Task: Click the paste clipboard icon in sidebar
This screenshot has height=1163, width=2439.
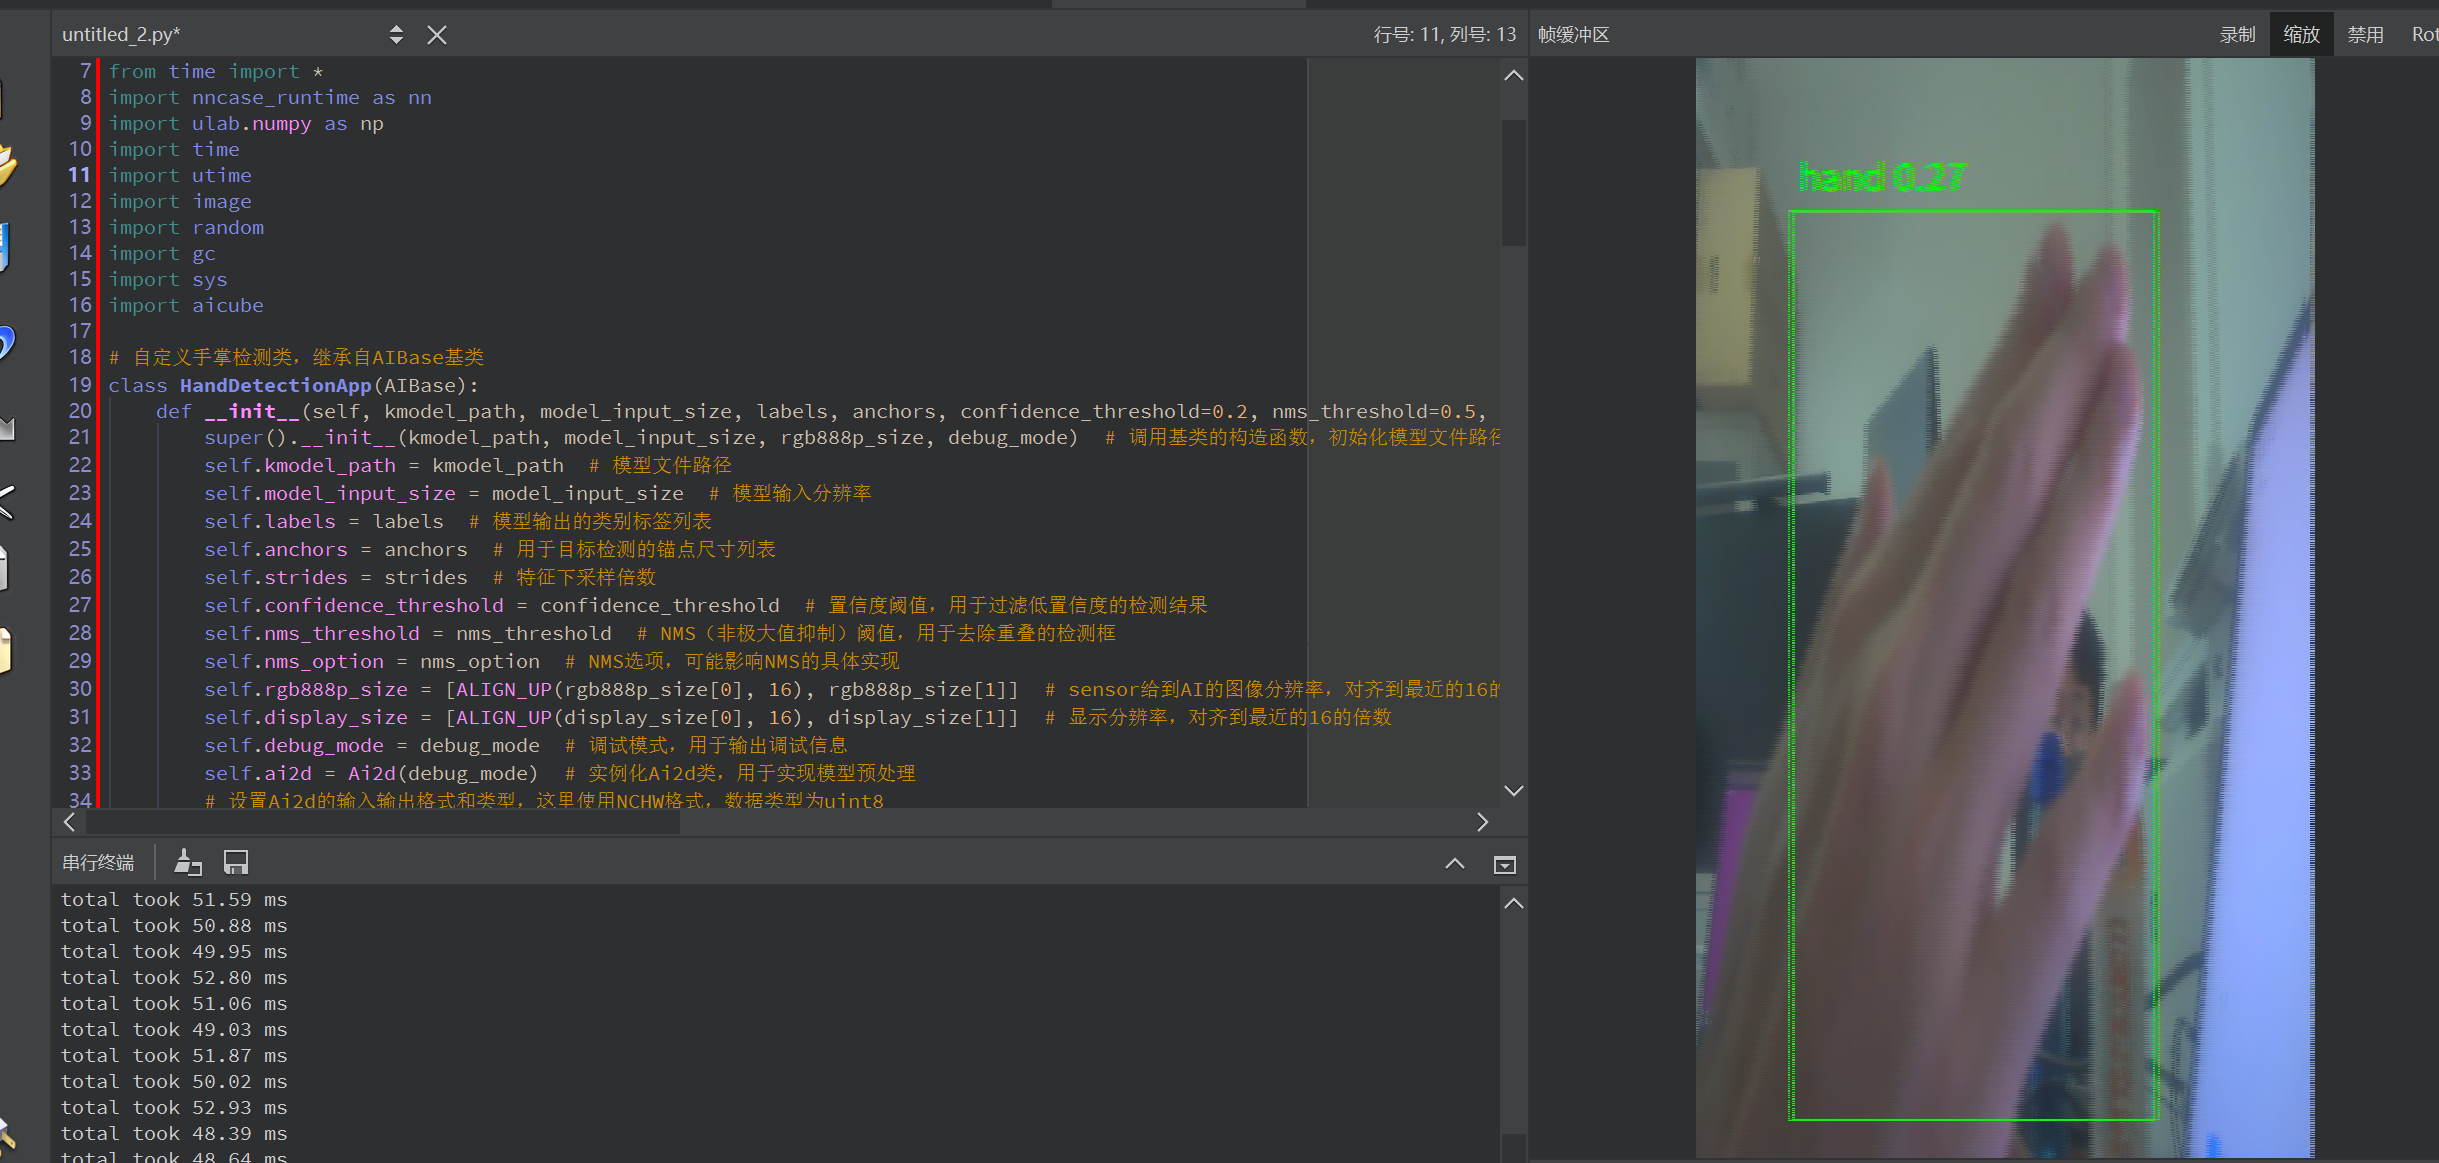Action: point(4,651)
